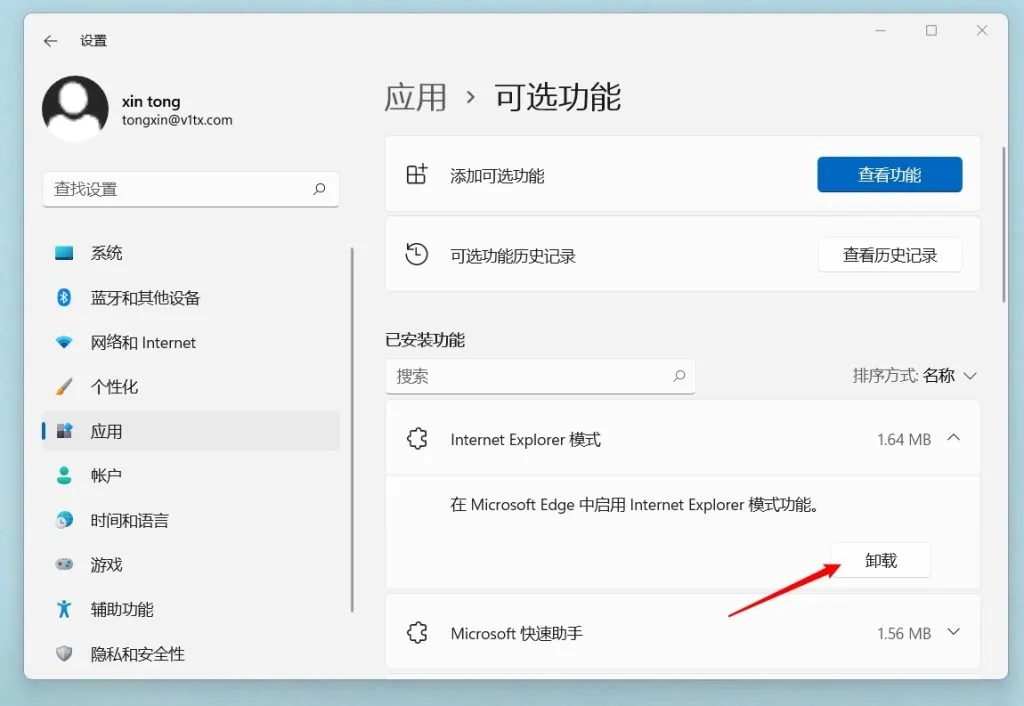
Task: Click the 查看功能 button
Action: 889,175
